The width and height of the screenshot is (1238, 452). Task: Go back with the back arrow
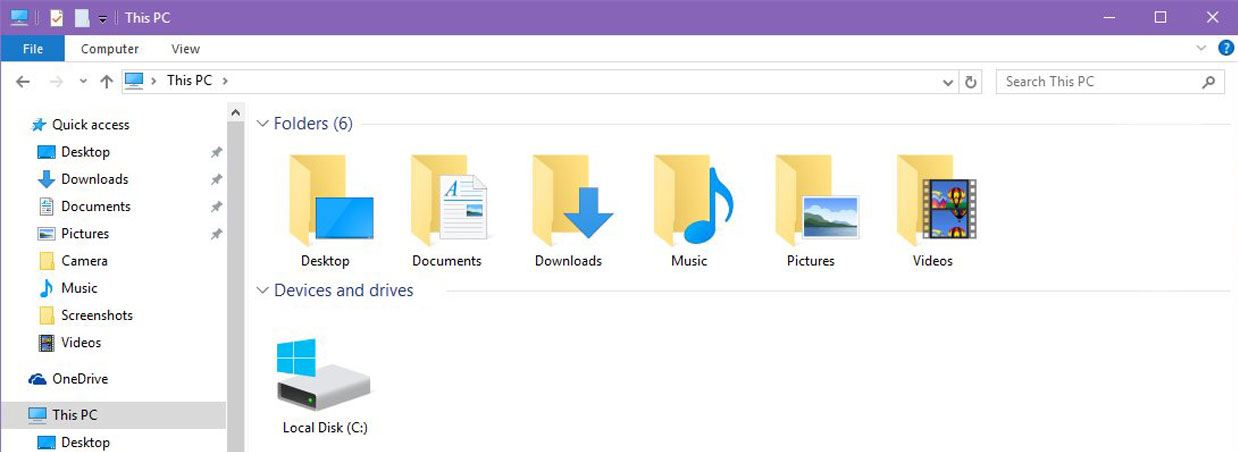[24, 81]
